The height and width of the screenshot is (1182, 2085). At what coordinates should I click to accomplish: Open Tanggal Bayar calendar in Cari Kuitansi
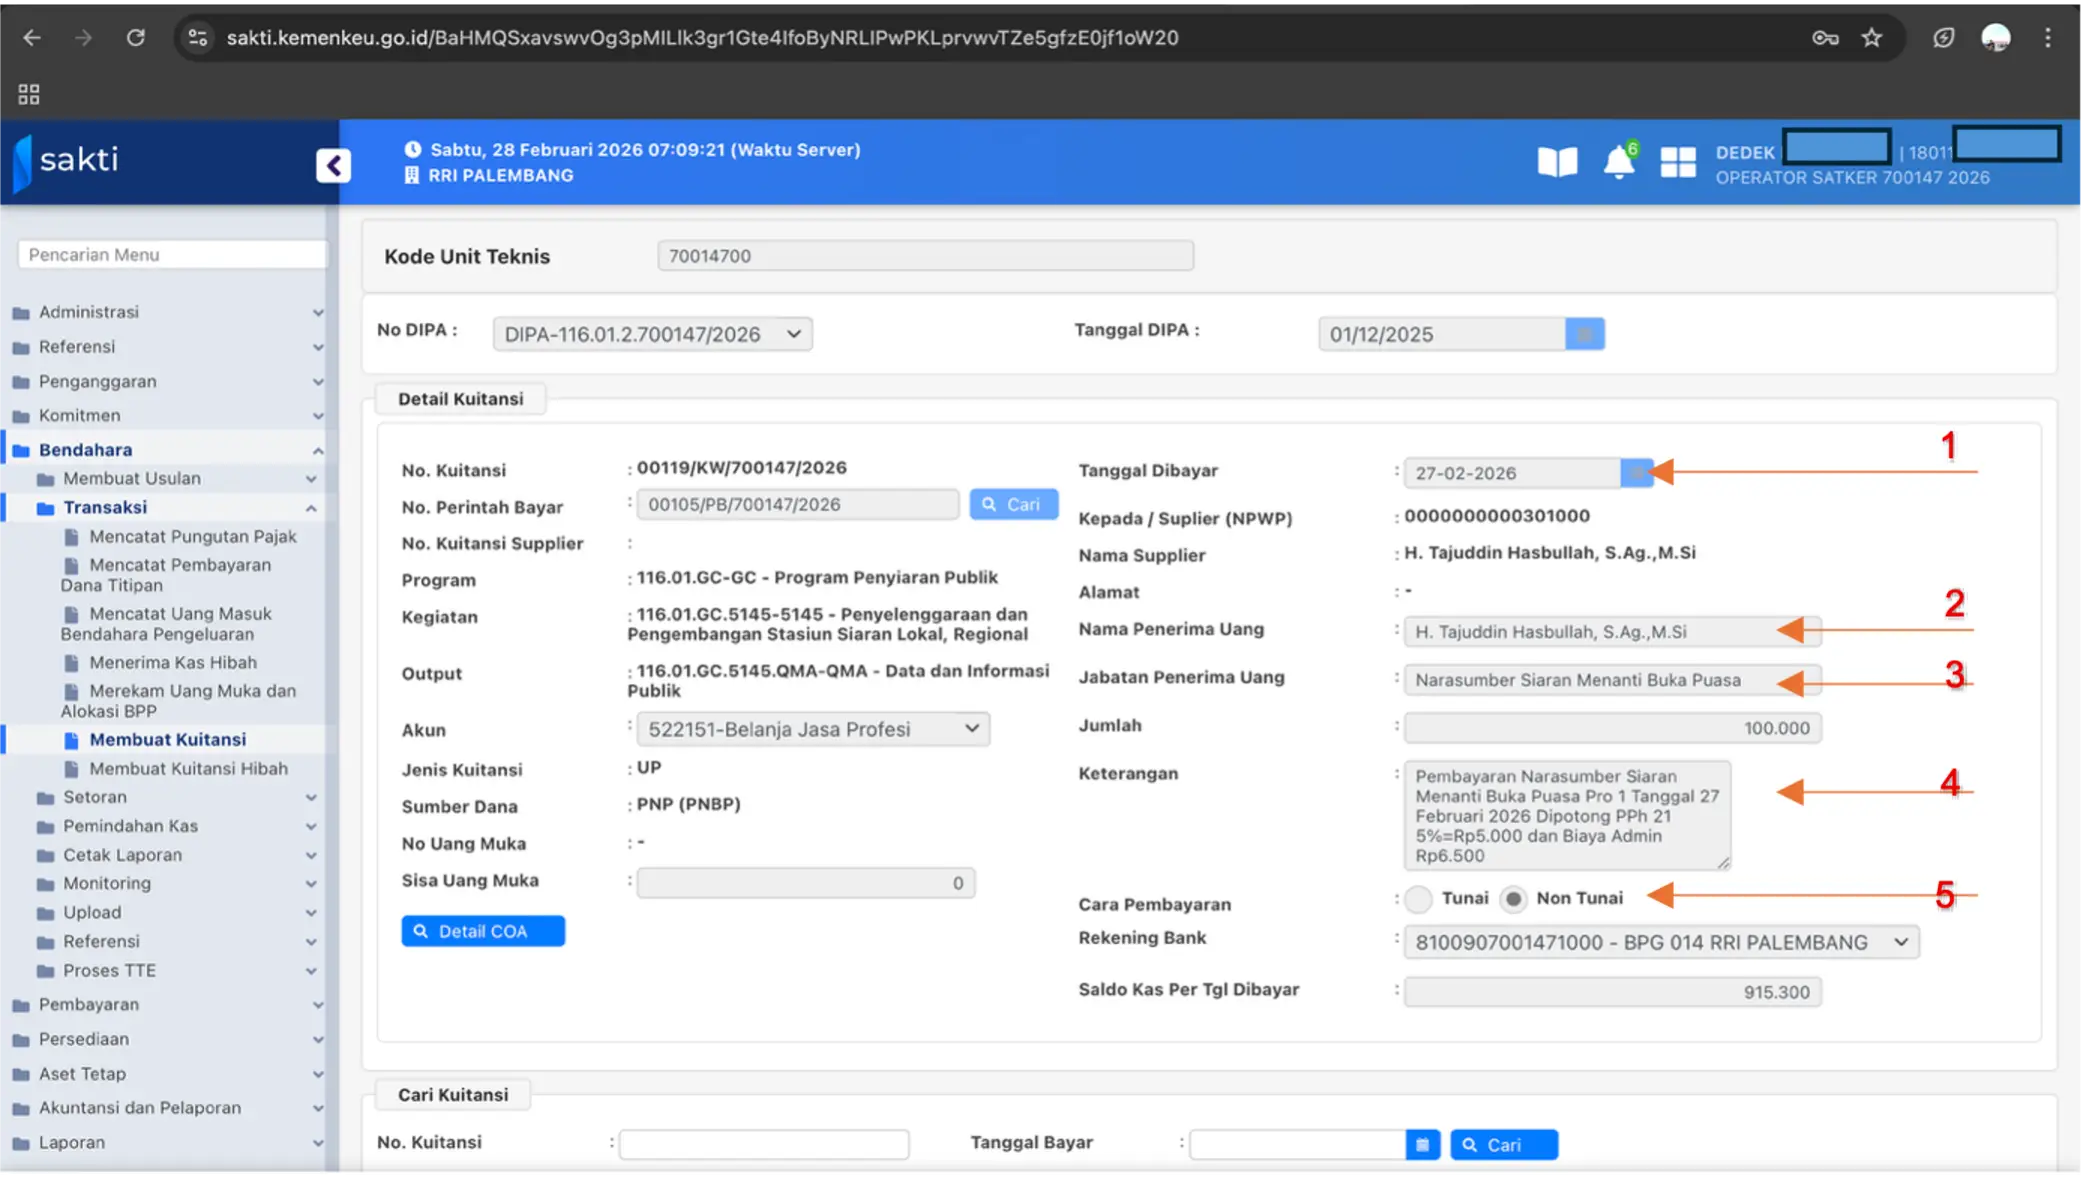click(1422, 1144)
